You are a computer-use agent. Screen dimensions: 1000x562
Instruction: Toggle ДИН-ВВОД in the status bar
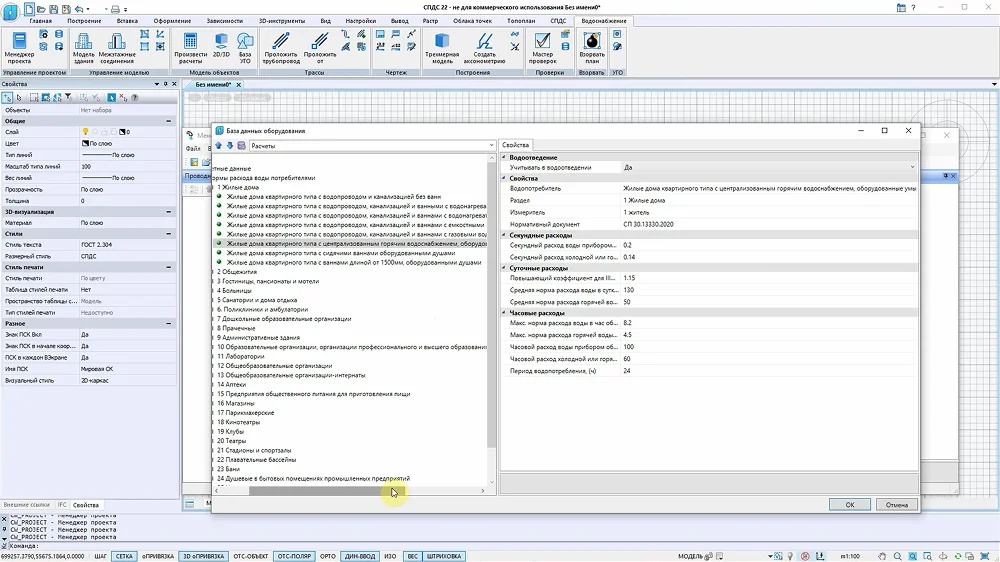pyautogui.click(x=360, y=556)
